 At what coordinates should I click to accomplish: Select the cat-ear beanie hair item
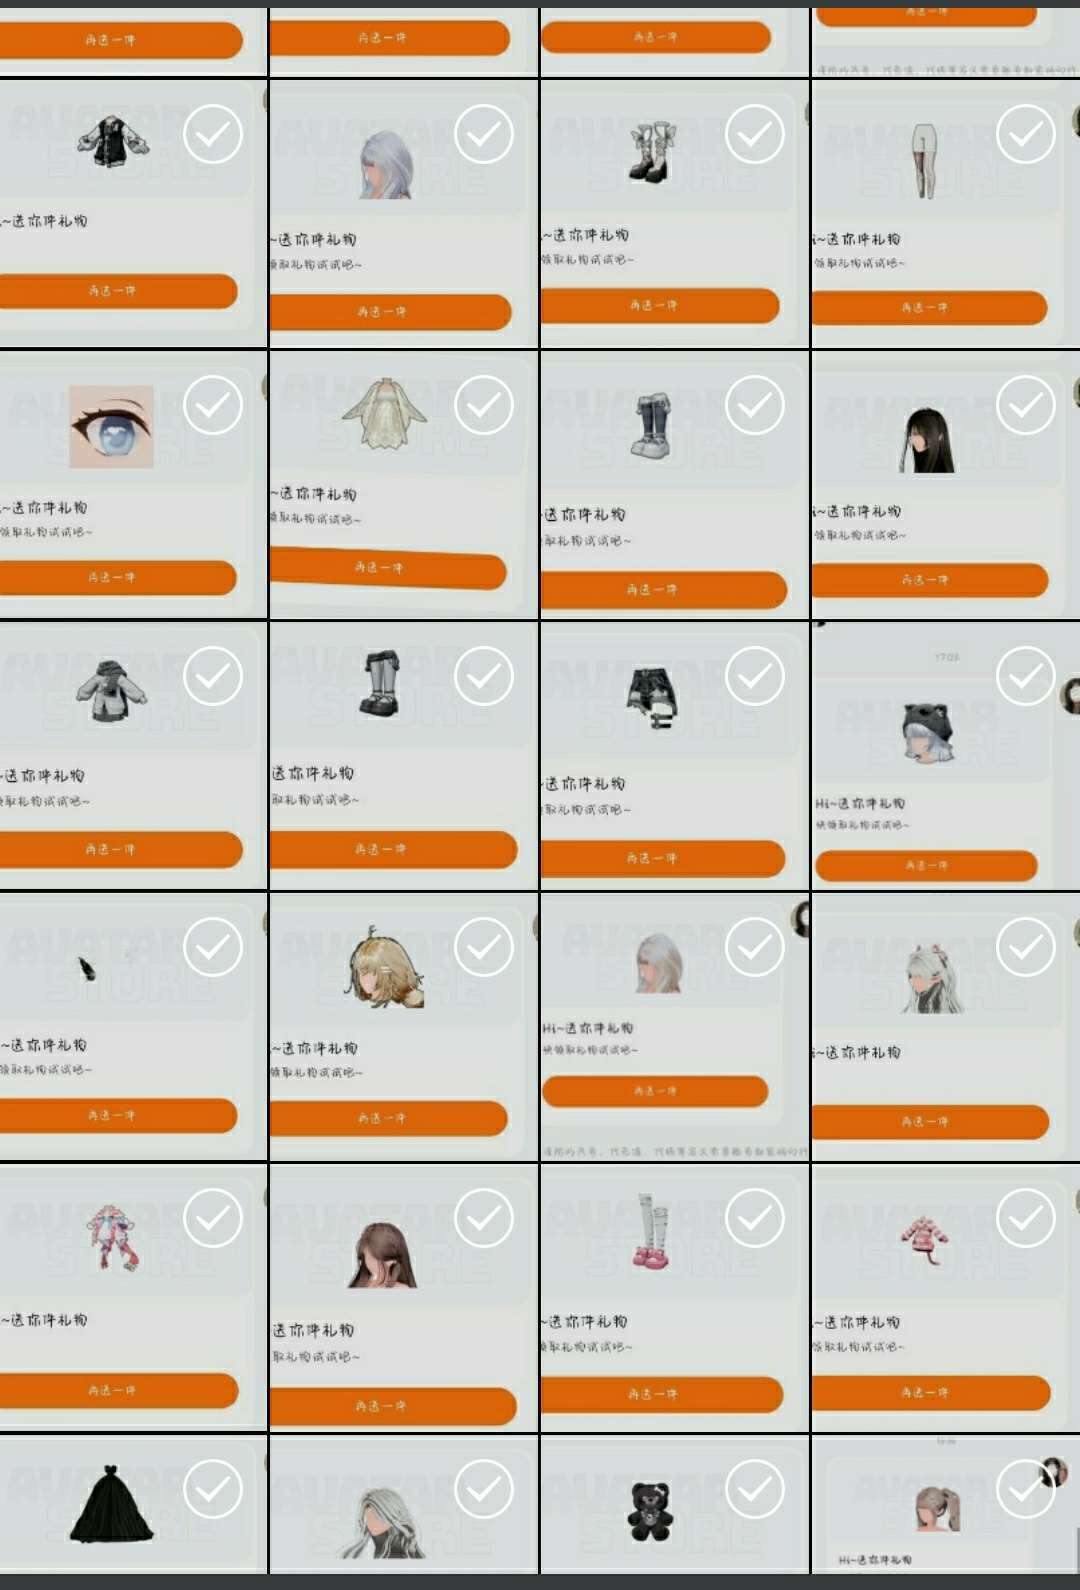point(927,732)
